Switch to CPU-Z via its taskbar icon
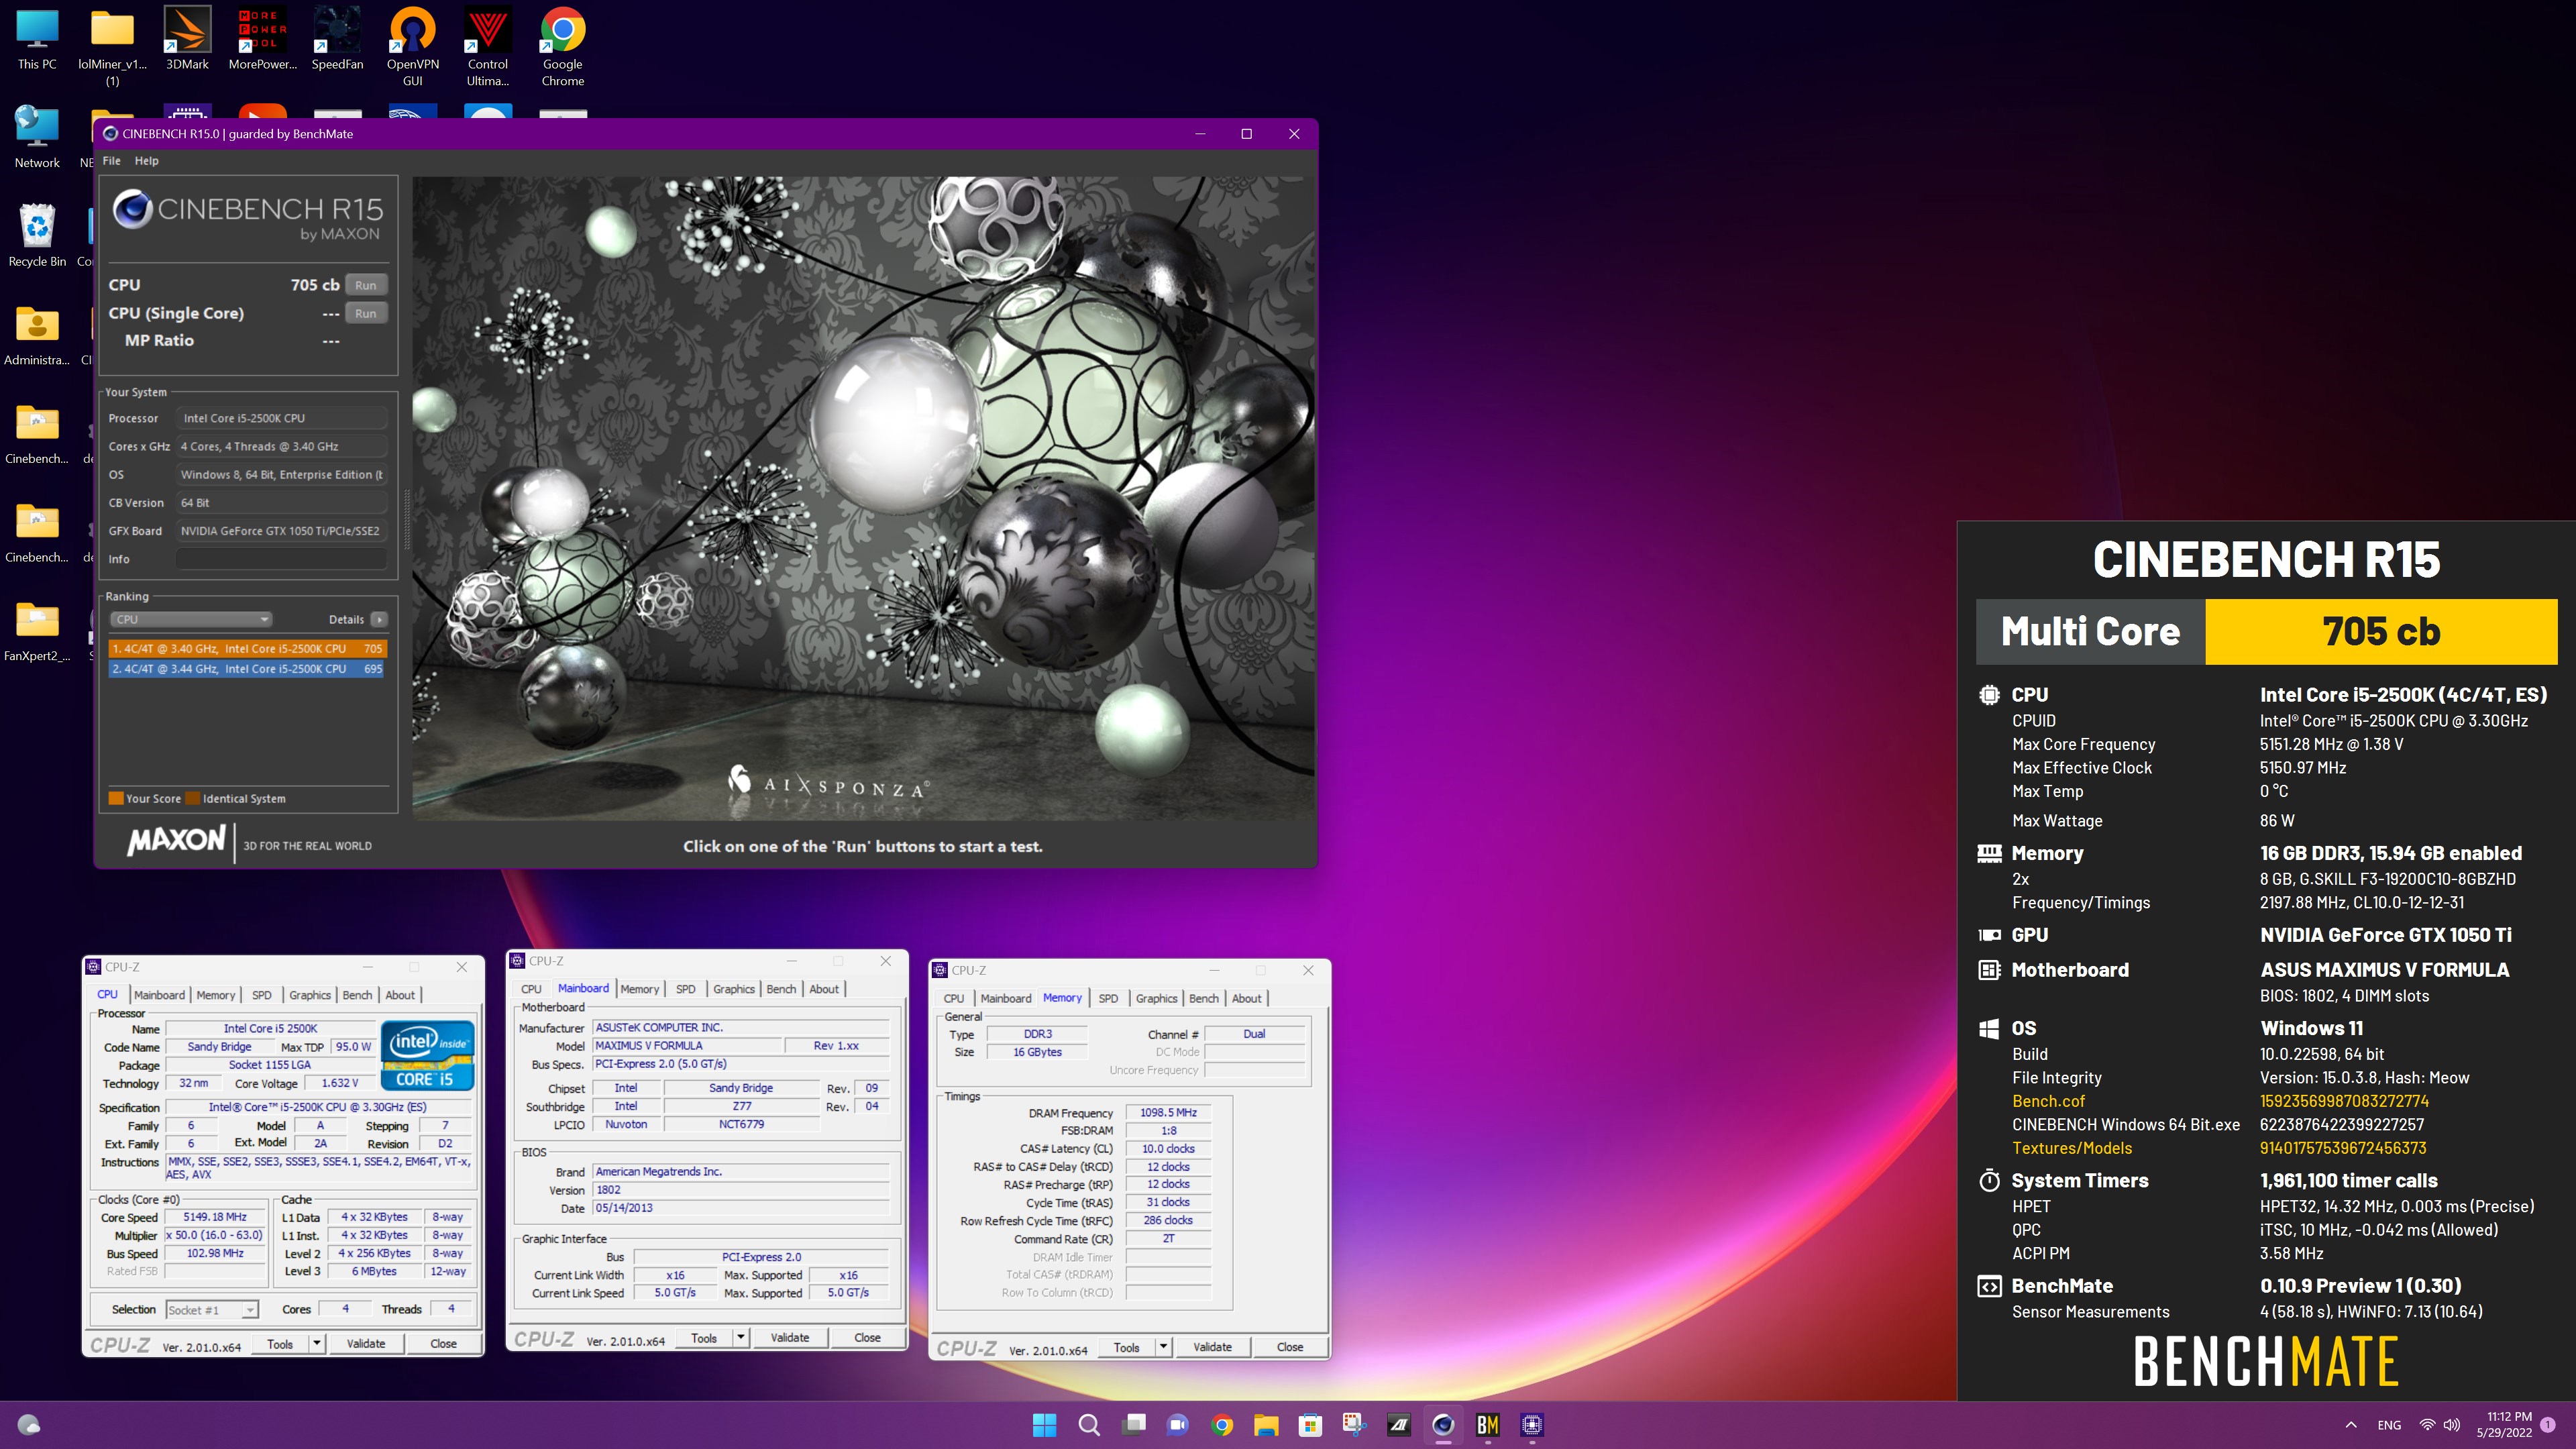2576x1449 pixels. click(1532, 1424)
